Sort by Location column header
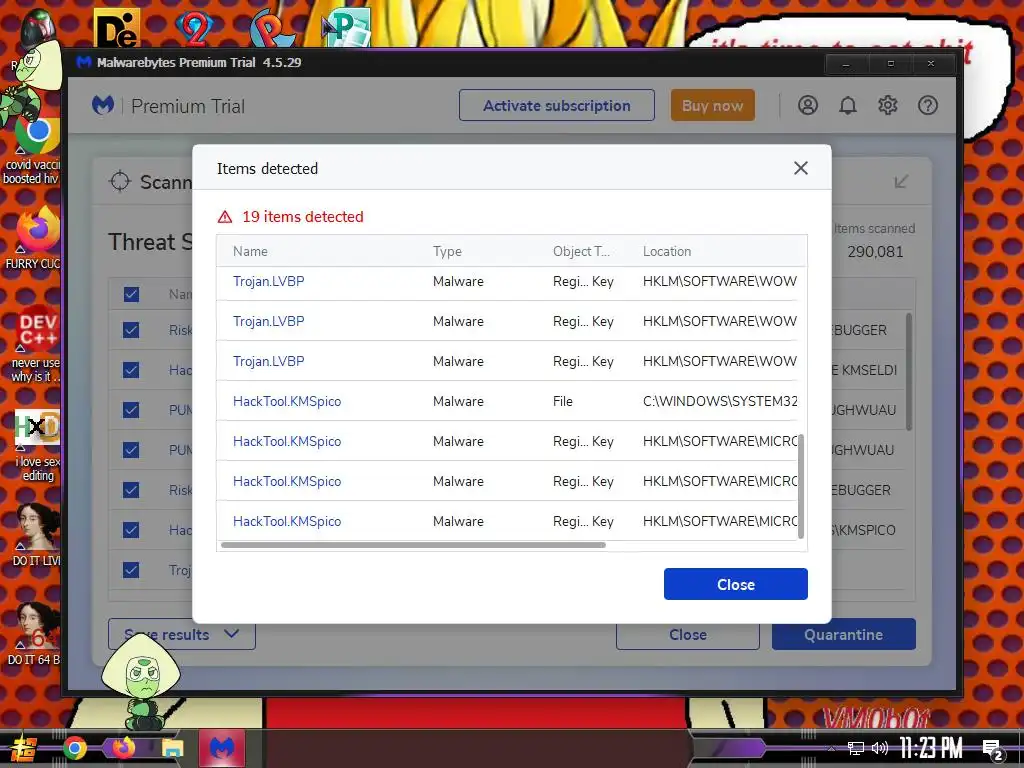The image size is (1024, 768). 667,251
